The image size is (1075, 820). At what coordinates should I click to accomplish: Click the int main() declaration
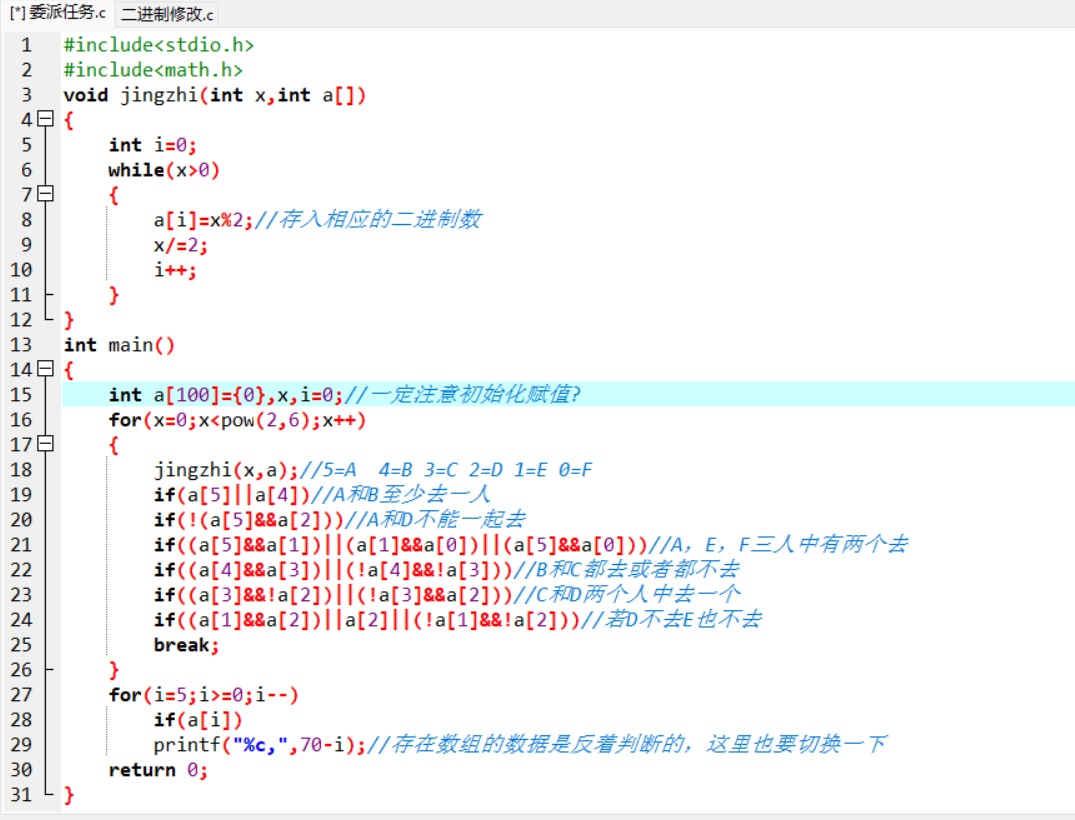(x=119, y=345)
